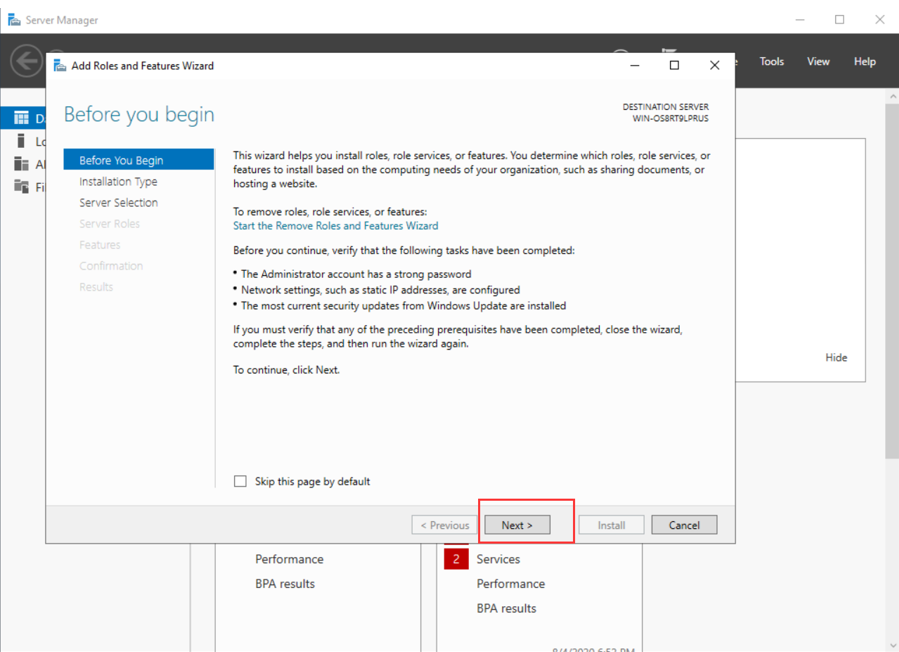Minimize the Add Roles and Features Wizard
The height and width of the screenshot is (652, 899).
tap(635, 65)
